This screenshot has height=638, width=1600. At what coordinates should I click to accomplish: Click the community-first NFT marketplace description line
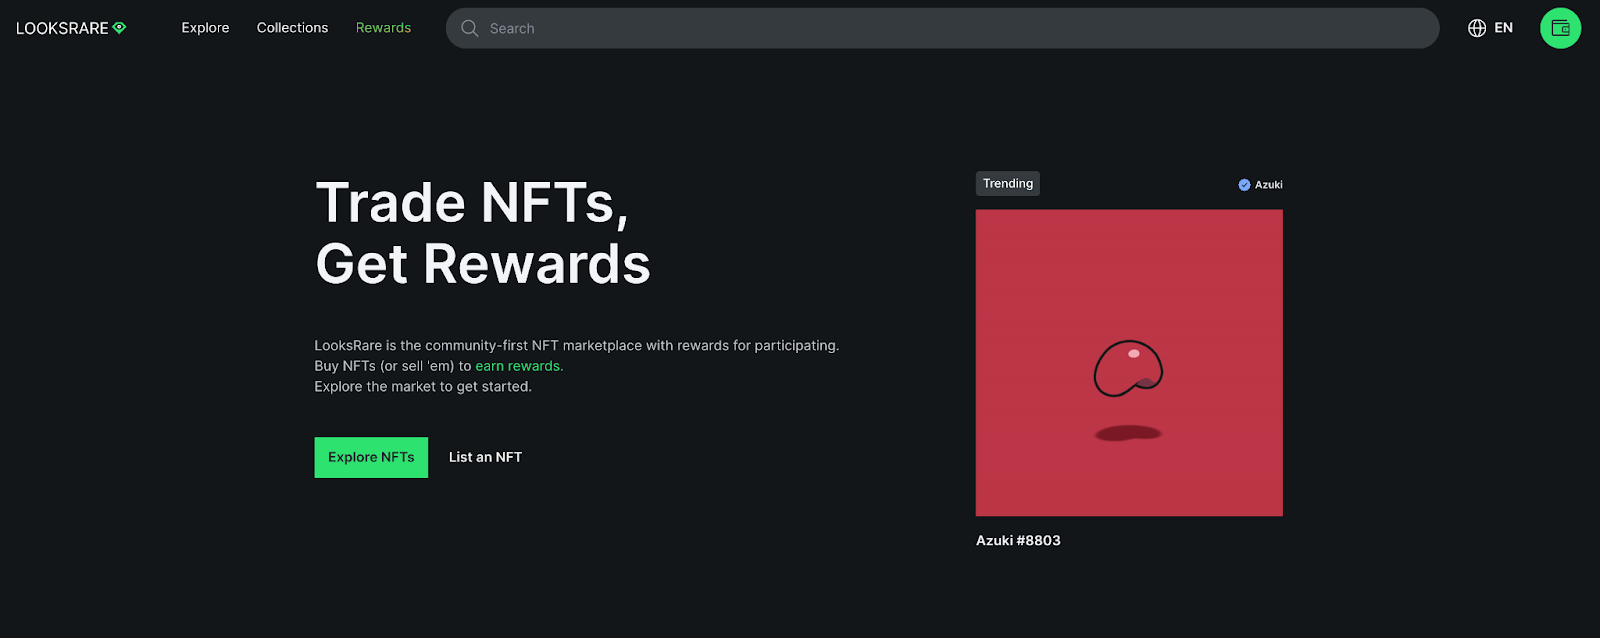pos(577,345)
